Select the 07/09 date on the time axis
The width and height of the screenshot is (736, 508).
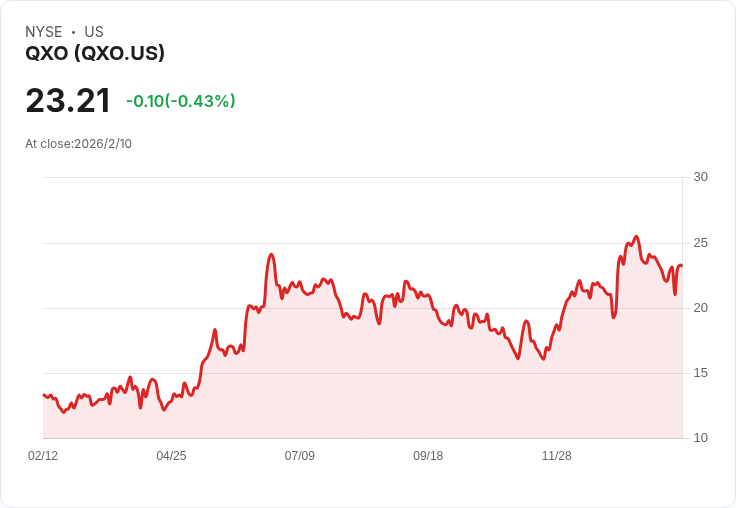300,456
